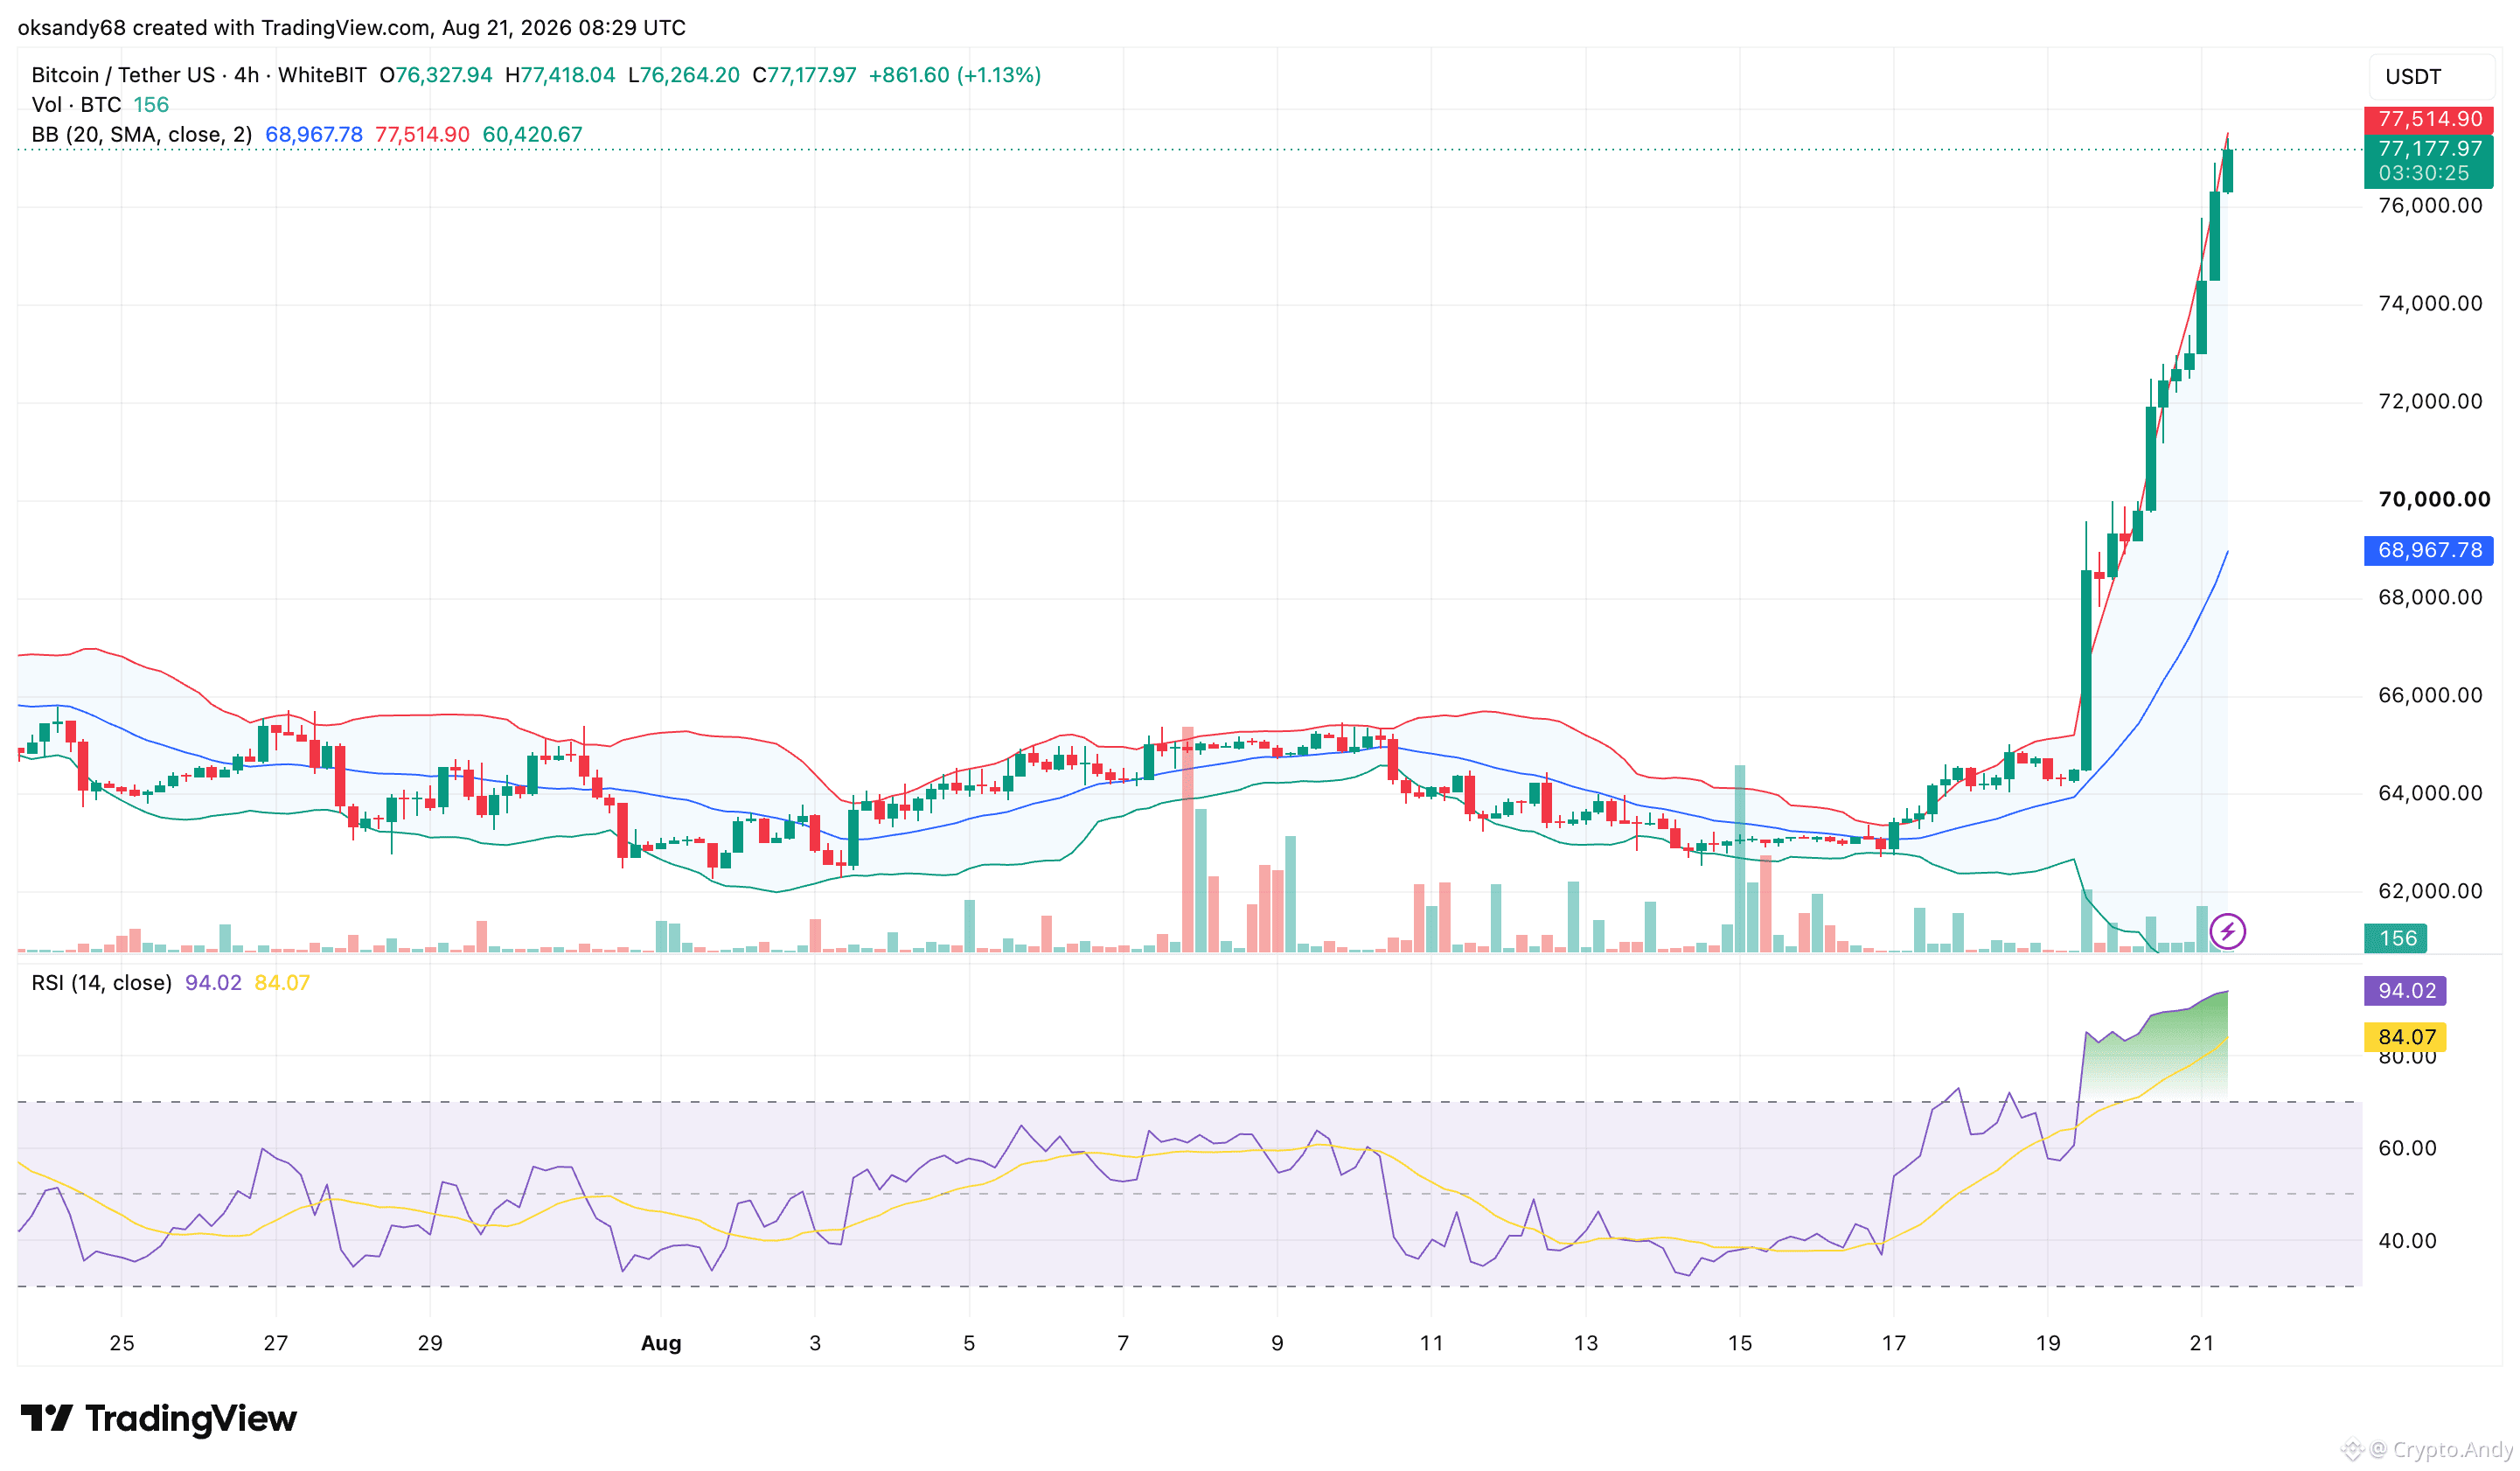Click the yellow 84.07 value in the RSI legend
2520x1471 pixels.
point(282,983)
